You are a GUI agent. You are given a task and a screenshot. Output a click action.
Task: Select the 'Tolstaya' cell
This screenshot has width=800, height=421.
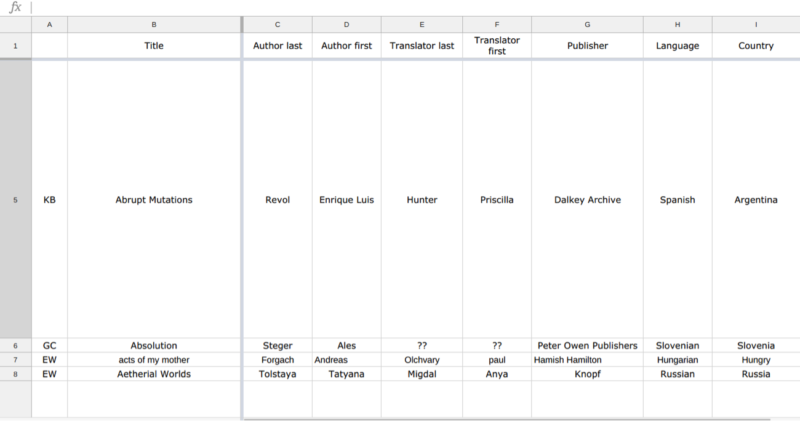[x=278, y=374]
